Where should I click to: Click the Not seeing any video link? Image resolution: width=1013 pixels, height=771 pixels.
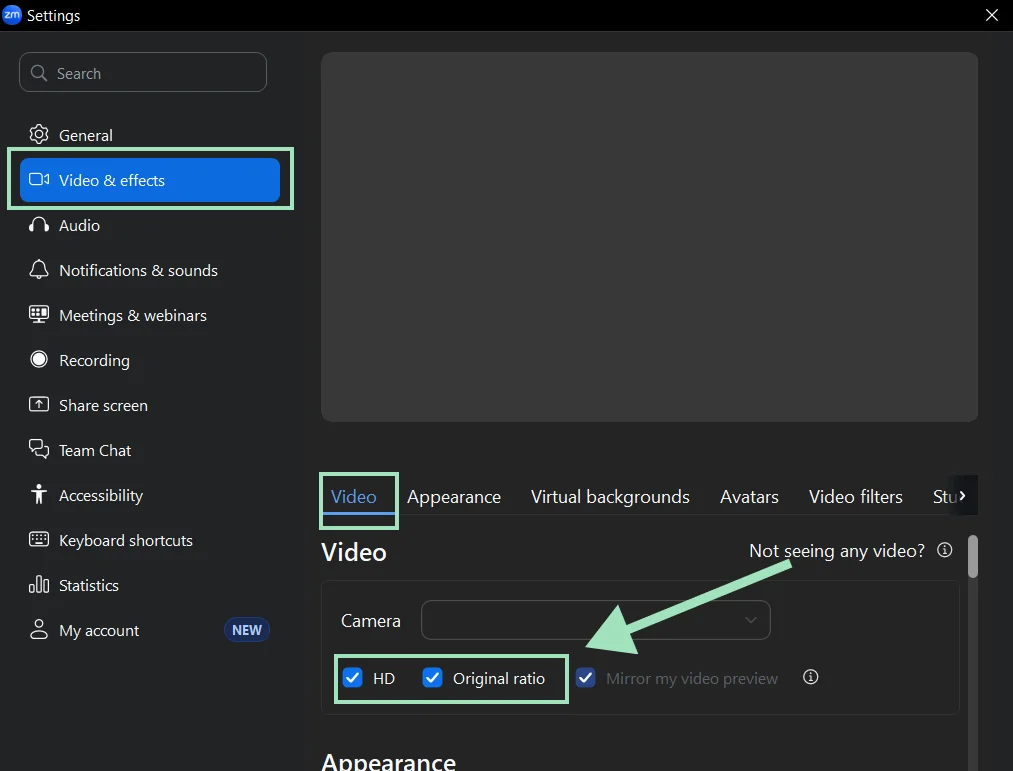pyautogui.click(x=836, y=550)
